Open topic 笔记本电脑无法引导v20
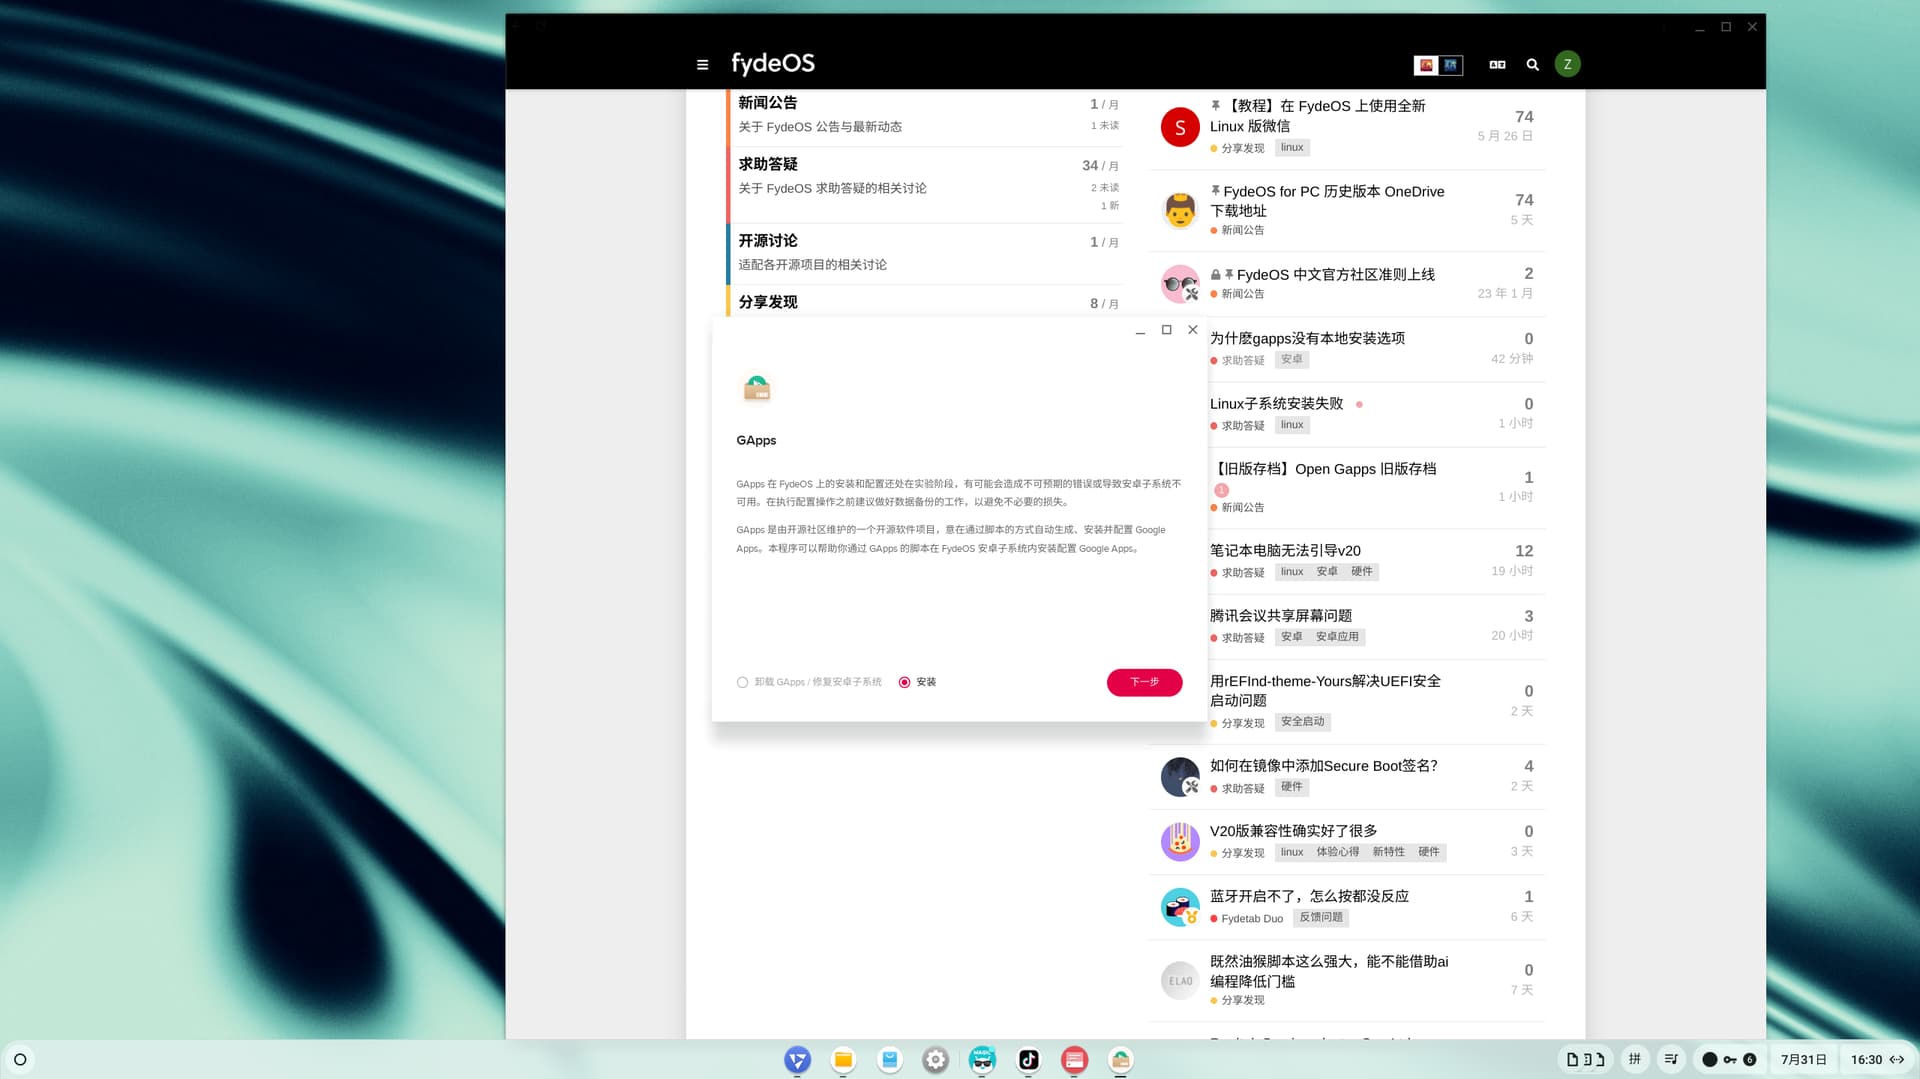Screen dimensions: 1920x1079 click(1285, 550)
